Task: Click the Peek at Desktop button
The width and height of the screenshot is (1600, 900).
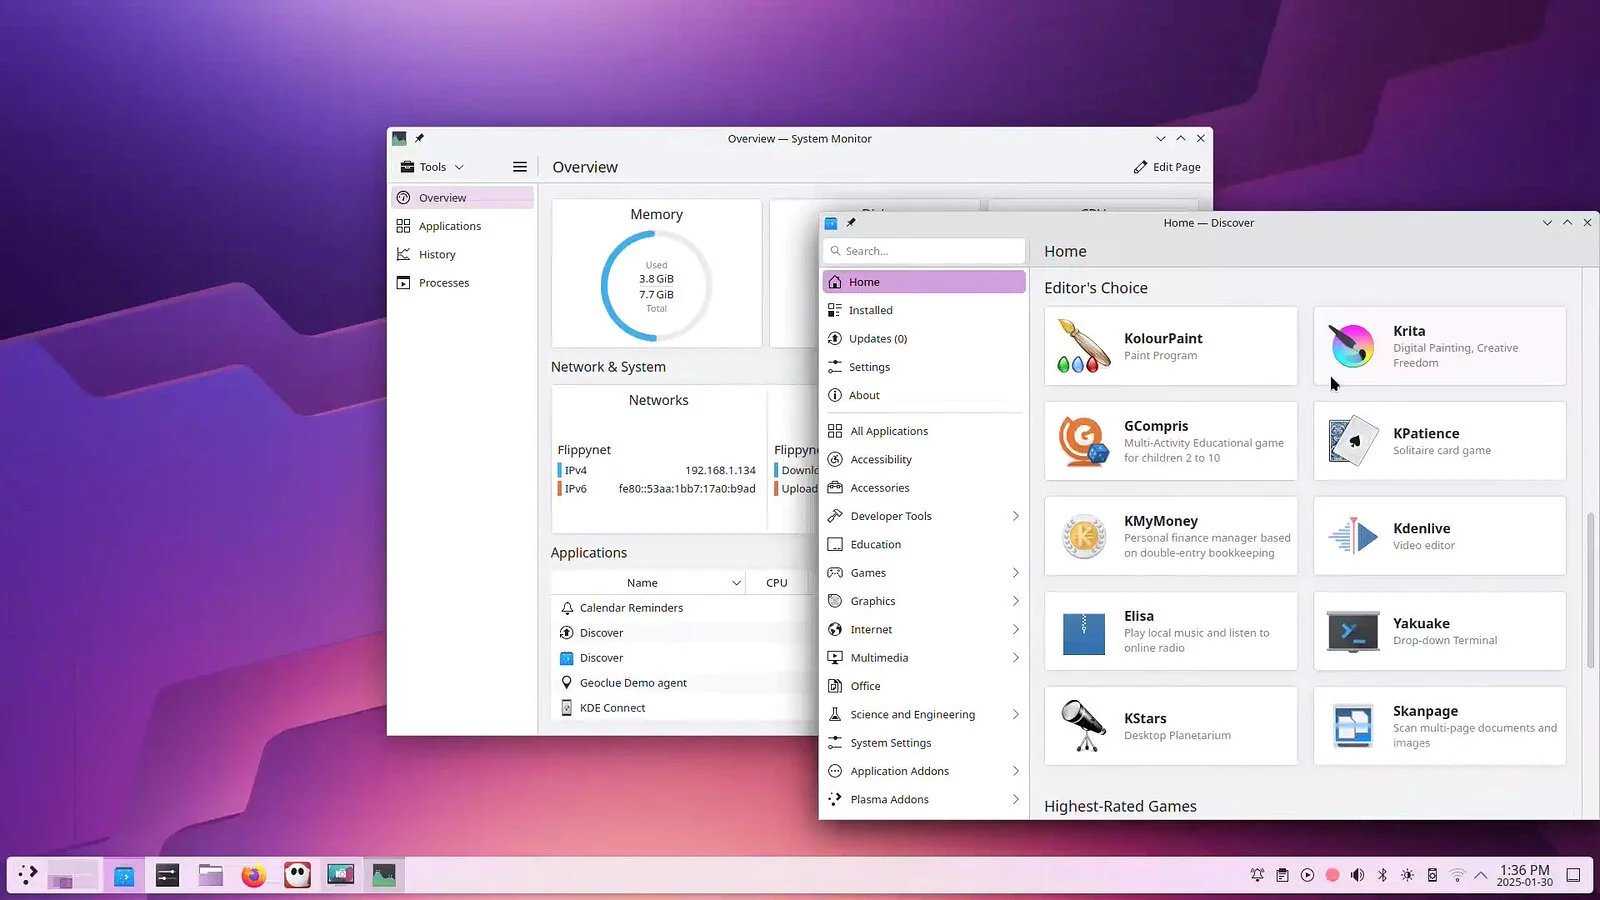Action: [1573, 875]
